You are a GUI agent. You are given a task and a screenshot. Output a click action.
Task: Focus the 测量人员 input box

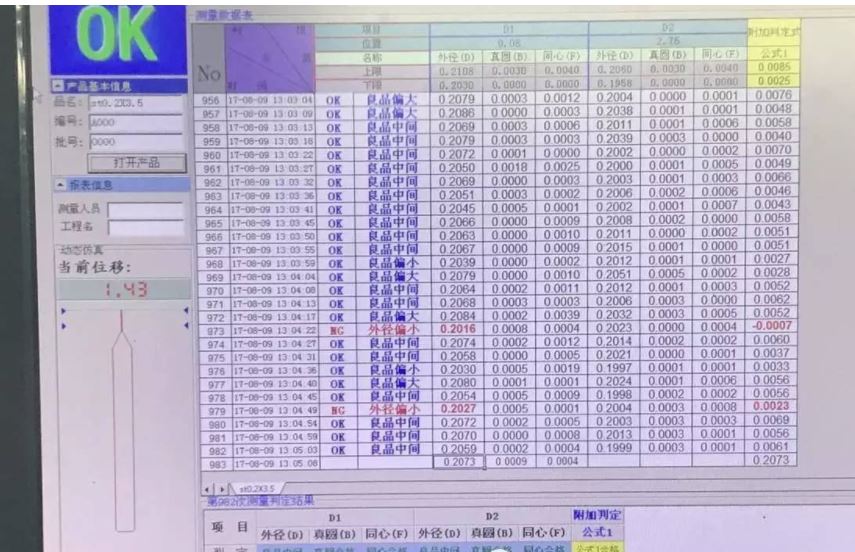coord(146,209)
